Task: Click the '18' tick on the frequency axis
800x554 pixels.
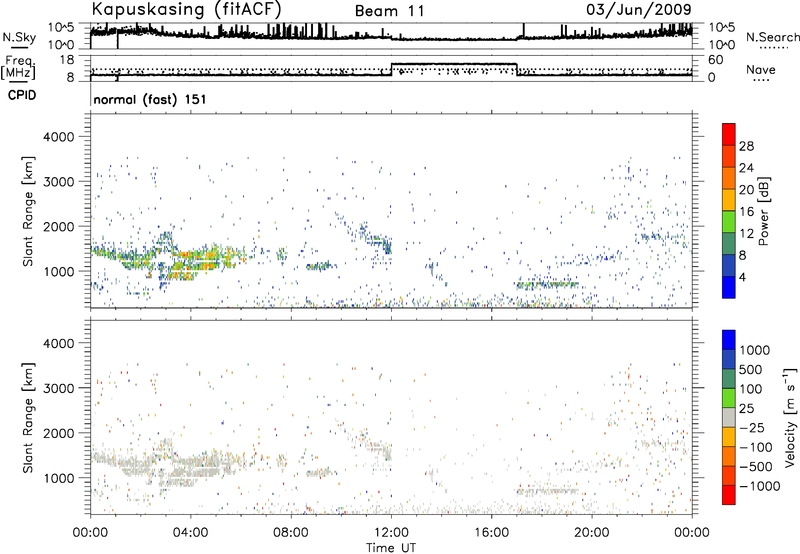Action: click(x=67, y=60)
